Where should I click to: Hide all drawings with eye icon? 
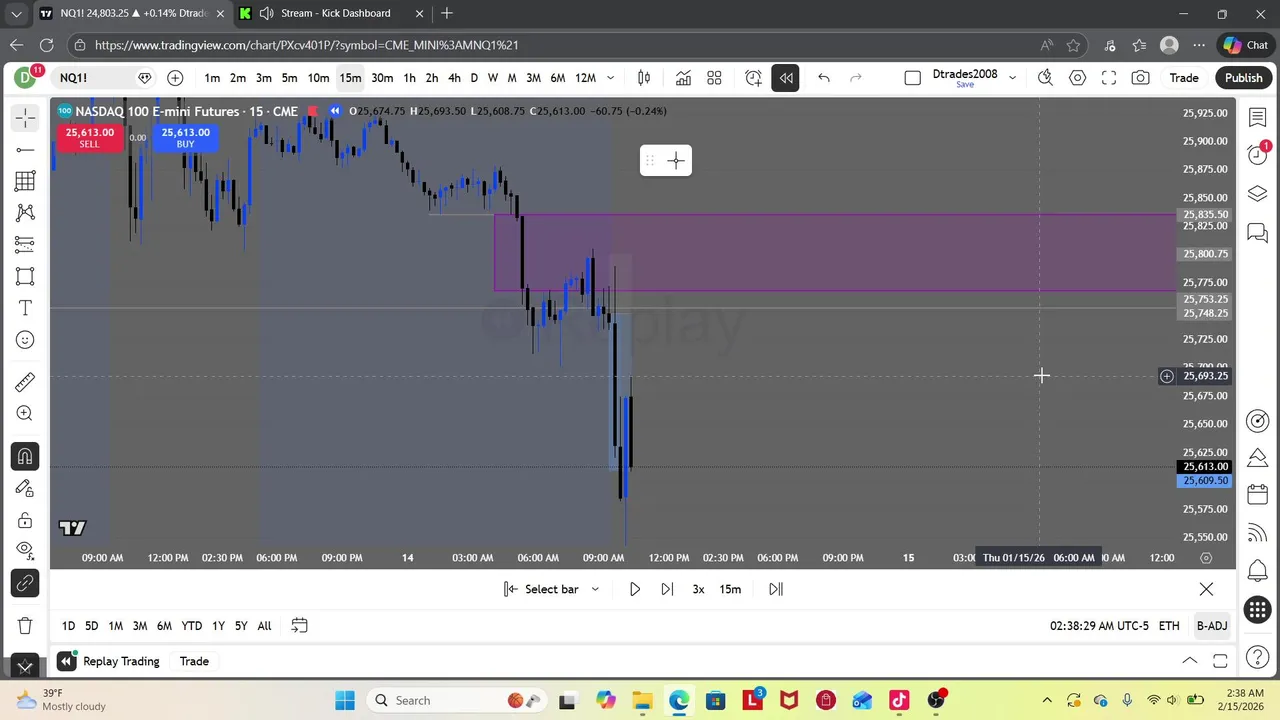click(25, 549)
